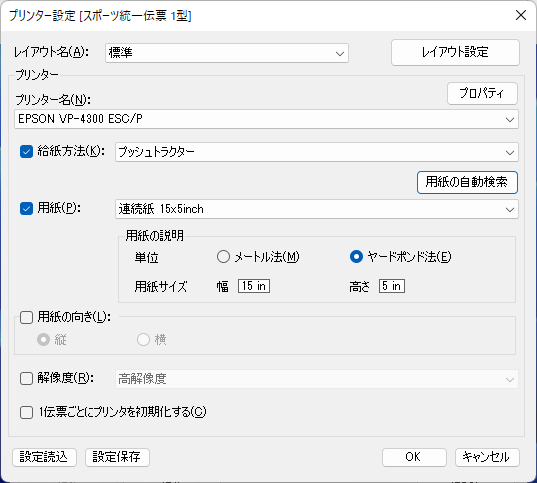Check 1伝票ごとにプリンタを初期化する checkbox

click(x=26, y=412)
